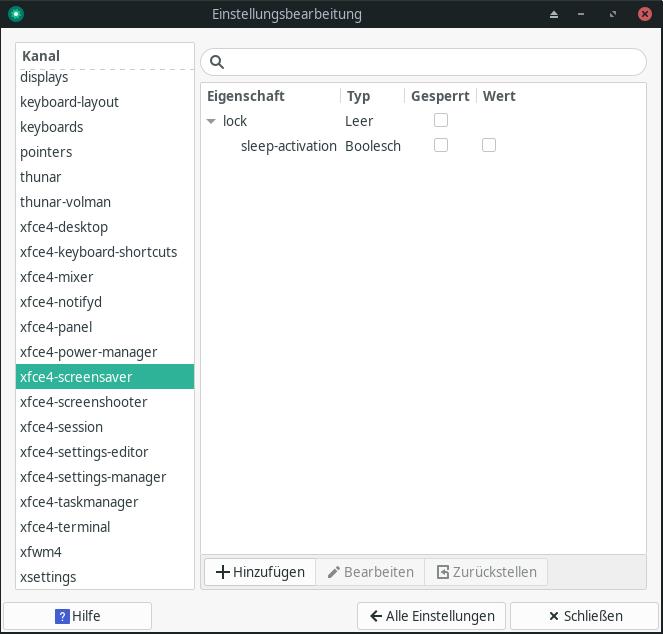
Task: Click the Schließen button
Action: coord(584,616)
